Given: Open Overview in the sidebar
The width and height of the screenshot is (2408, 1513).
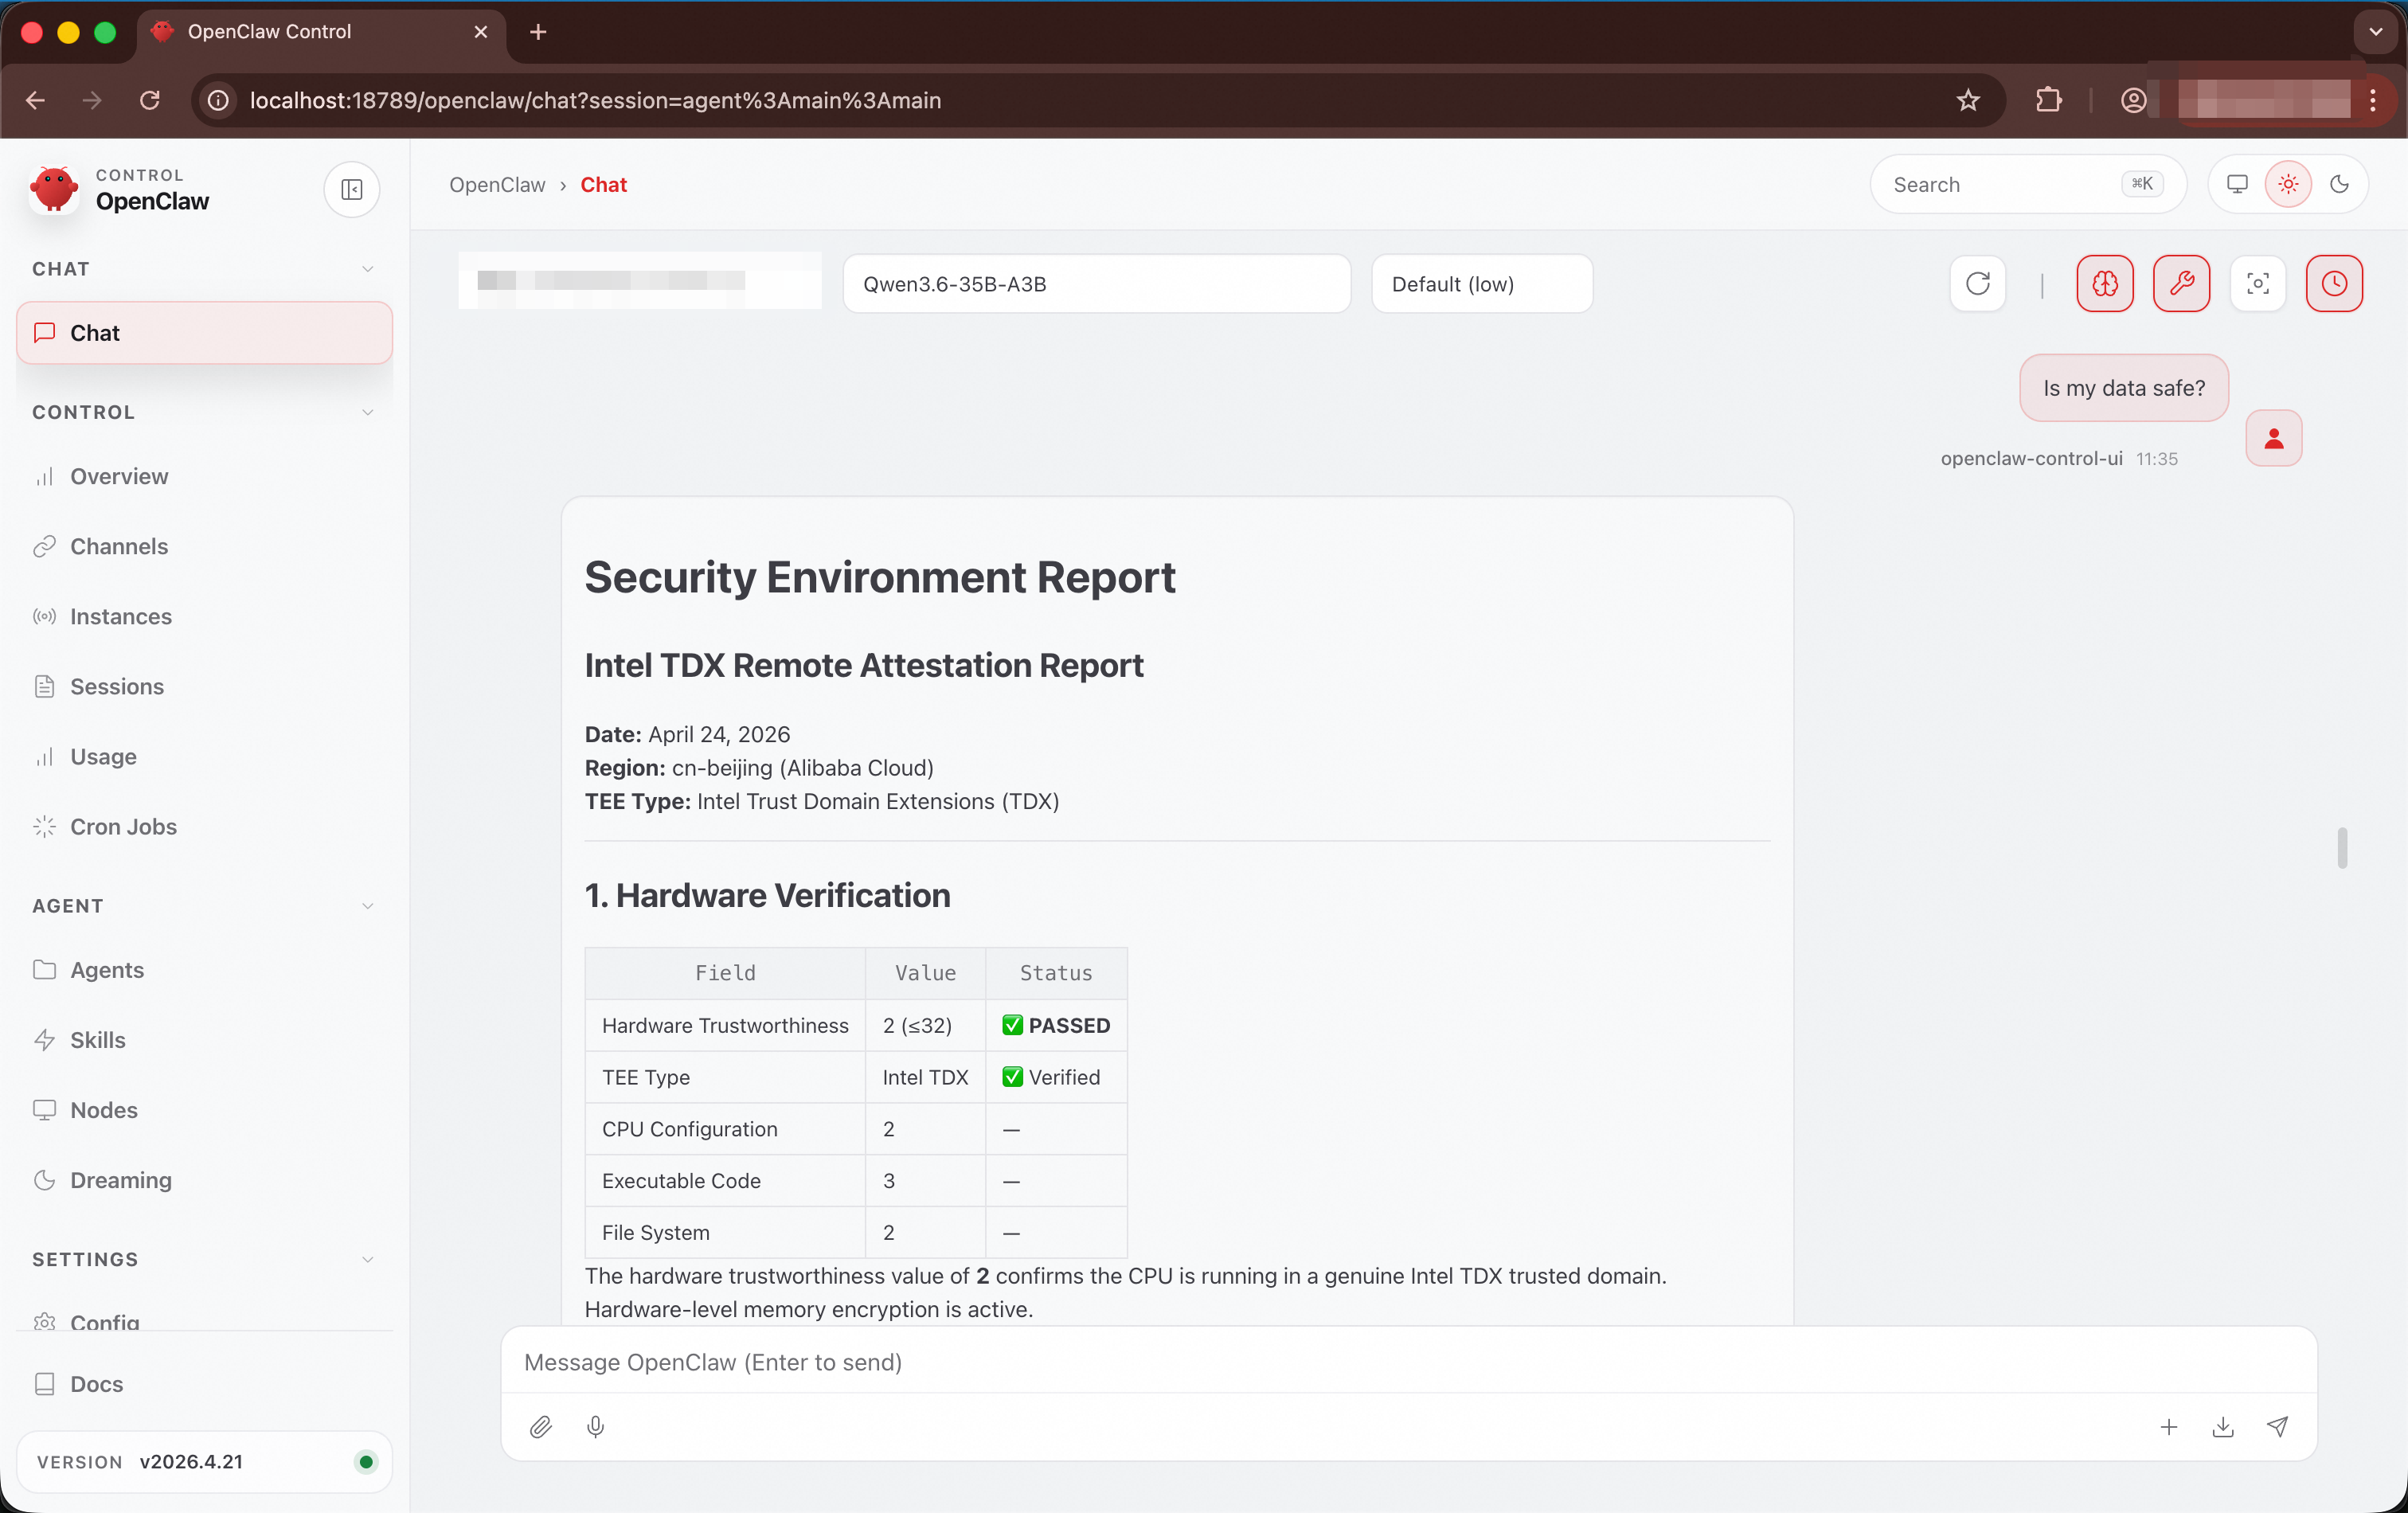Looking at the screenshot, I should (x=204, y=477).
